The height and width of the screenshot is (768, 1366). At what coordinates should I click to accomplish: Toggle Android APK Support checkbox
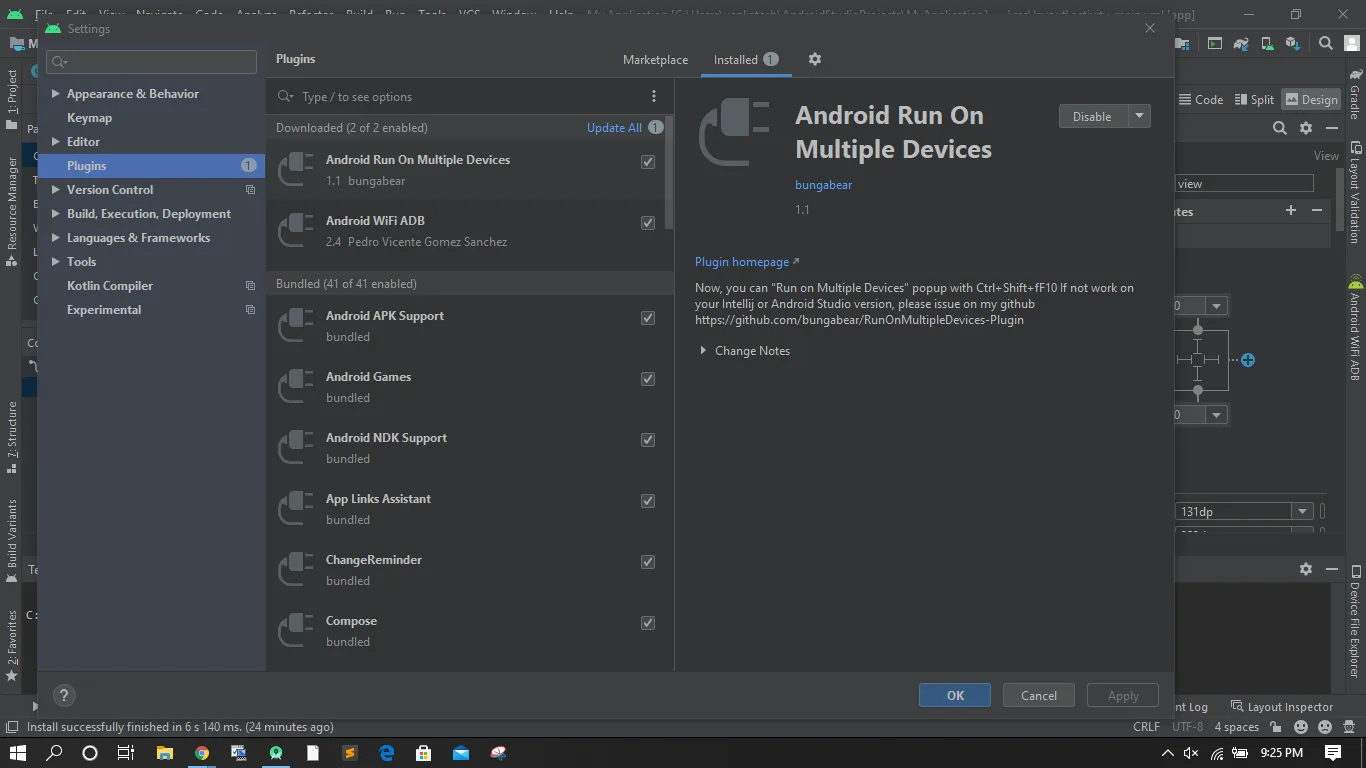648,318
